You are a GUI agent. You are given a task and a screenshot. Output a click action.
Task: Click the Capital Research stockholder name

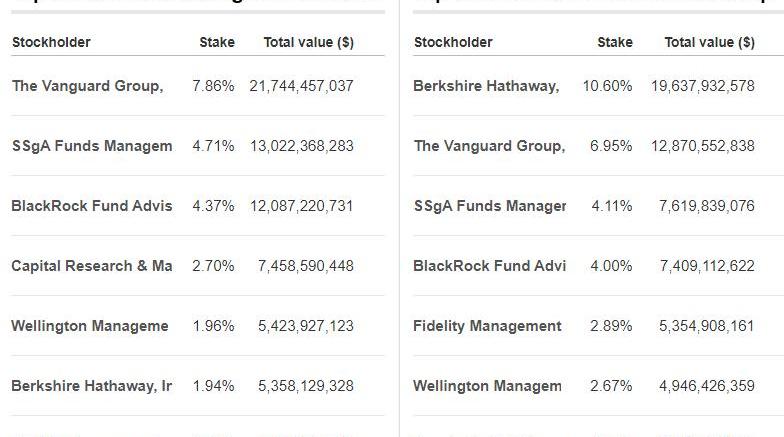(91, 266)
